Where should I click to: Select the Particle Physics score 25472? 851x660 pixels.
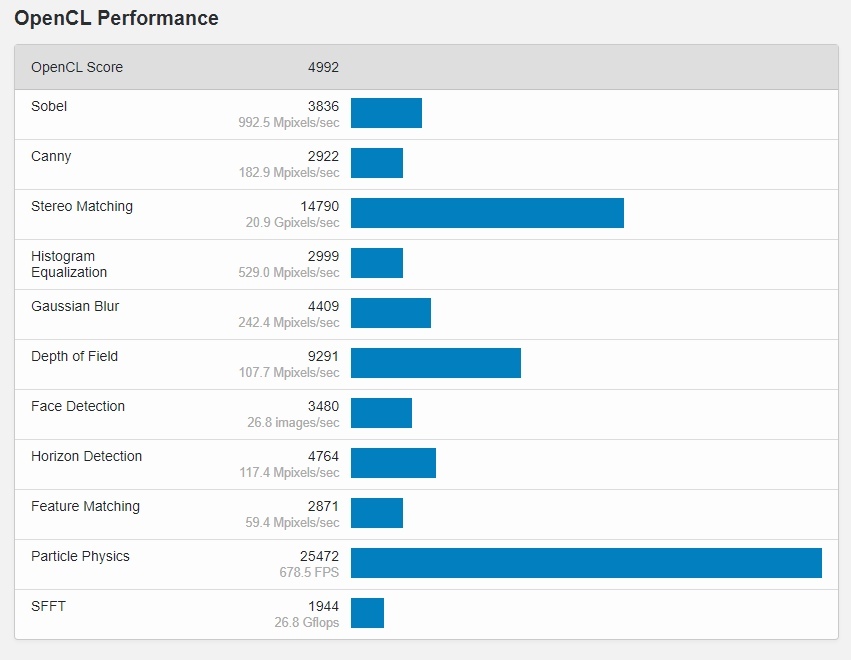(x=319, y=556)
